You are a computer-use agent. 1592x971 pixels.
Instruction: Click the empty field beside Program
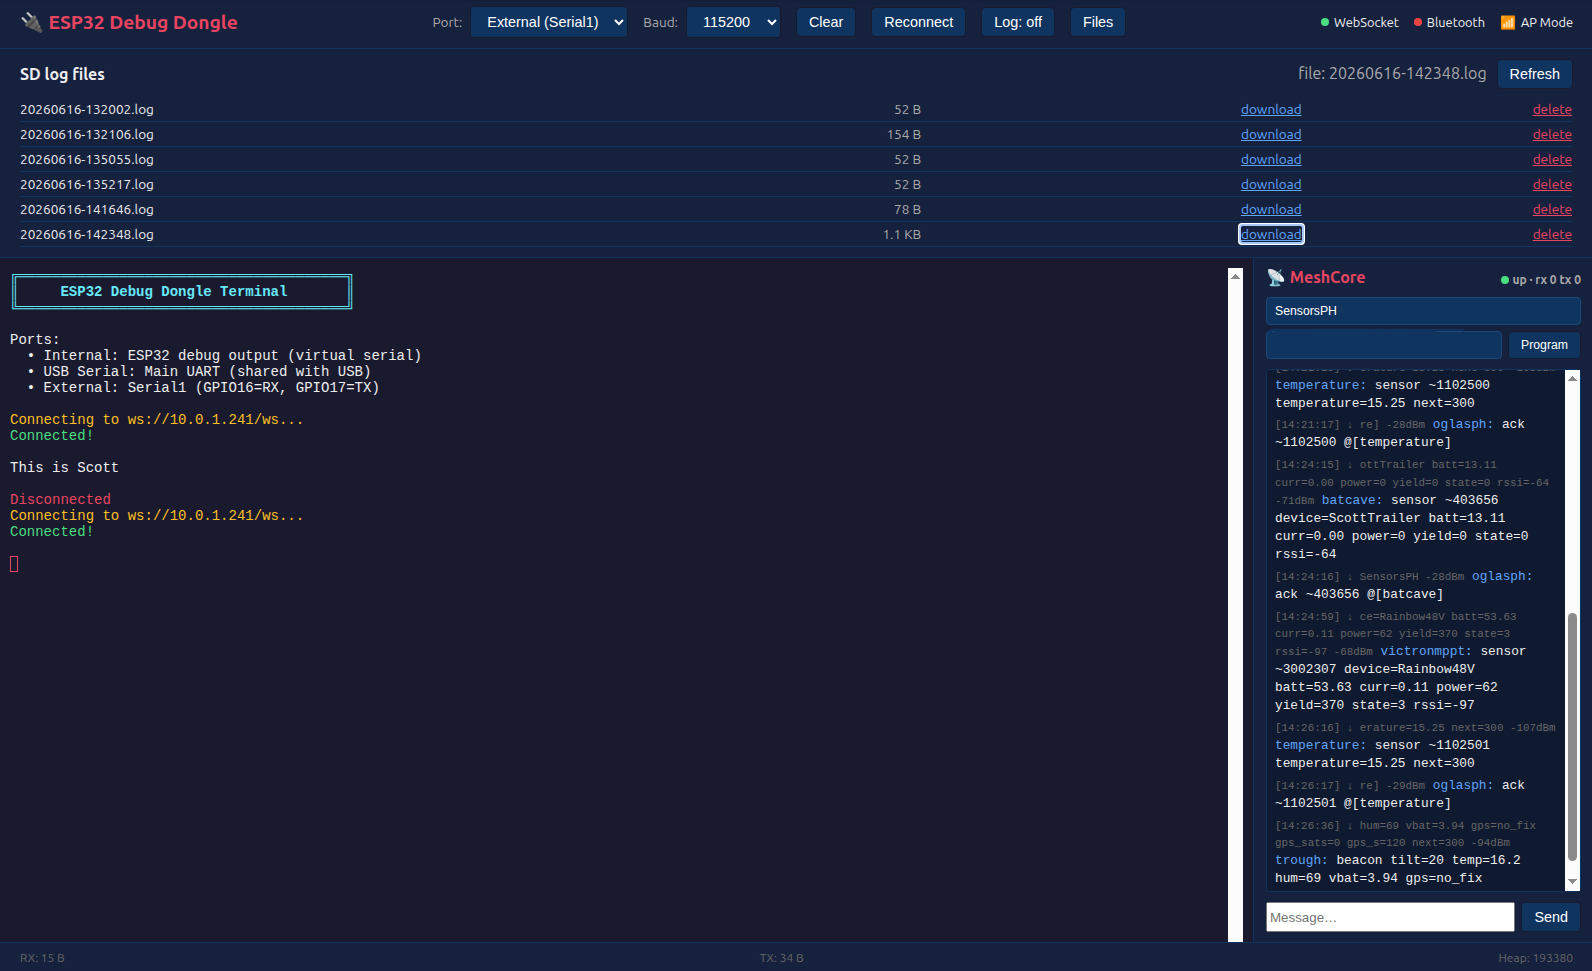pos(1384,345)
